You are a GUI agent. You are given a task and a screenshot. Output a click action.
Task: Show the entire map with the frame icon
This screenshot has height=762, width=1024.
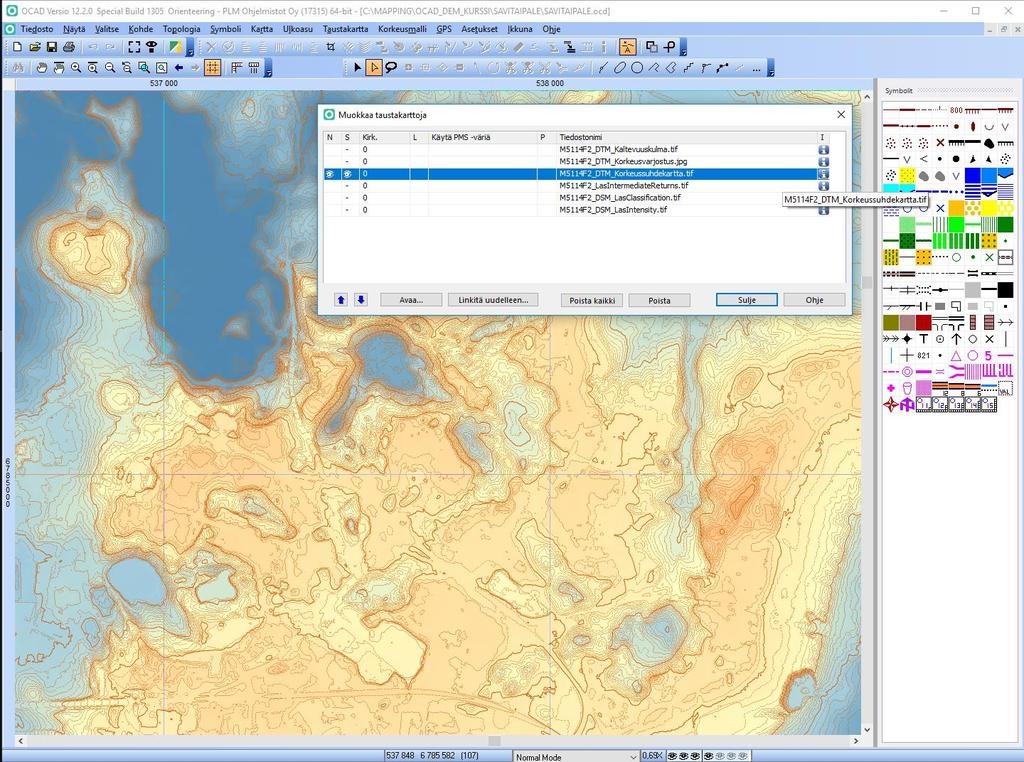click(x=134, y=47)
